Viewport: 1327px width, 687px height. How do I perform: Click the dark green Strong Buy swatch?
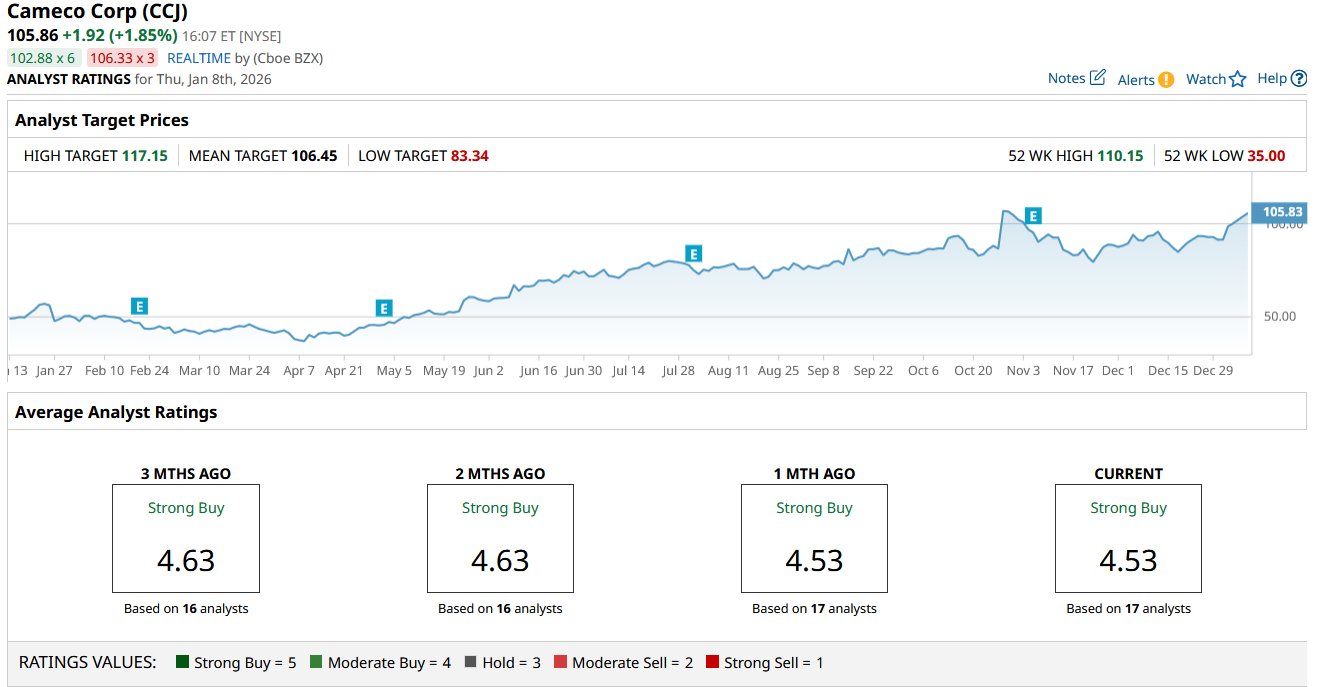click(182, 662)
